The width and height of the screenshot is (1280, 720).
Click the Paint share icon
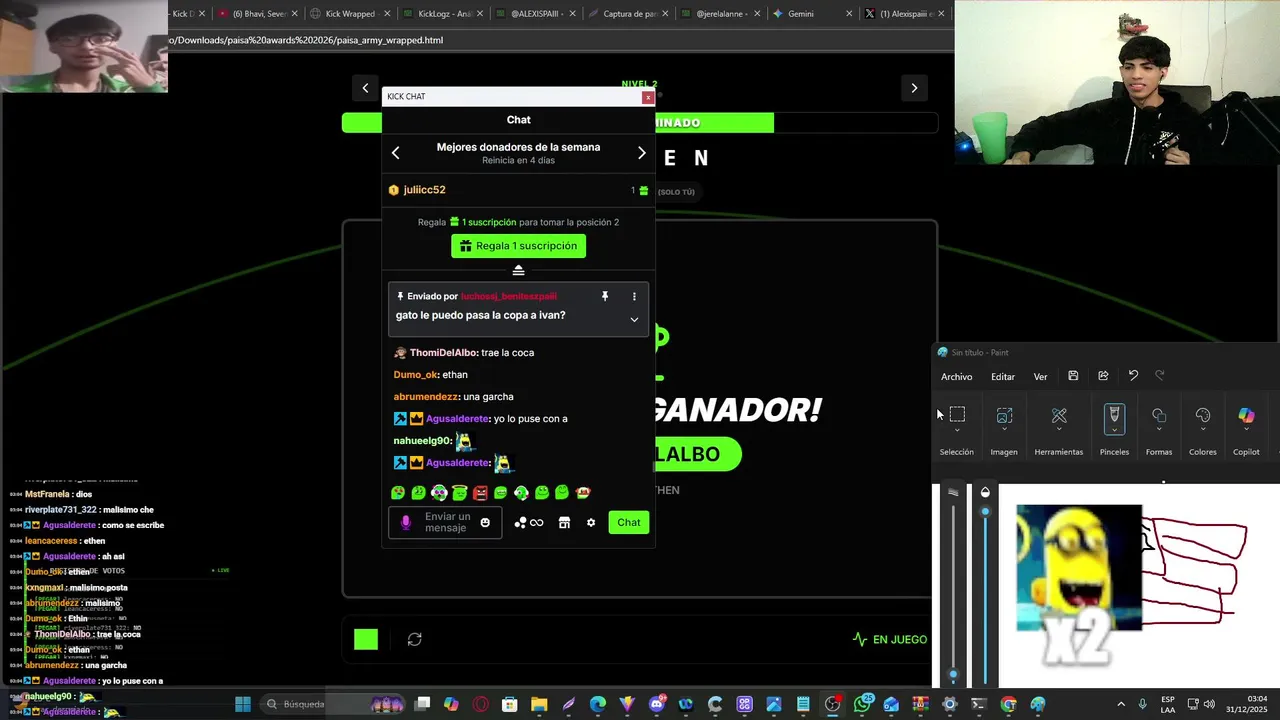point(1103,376)
